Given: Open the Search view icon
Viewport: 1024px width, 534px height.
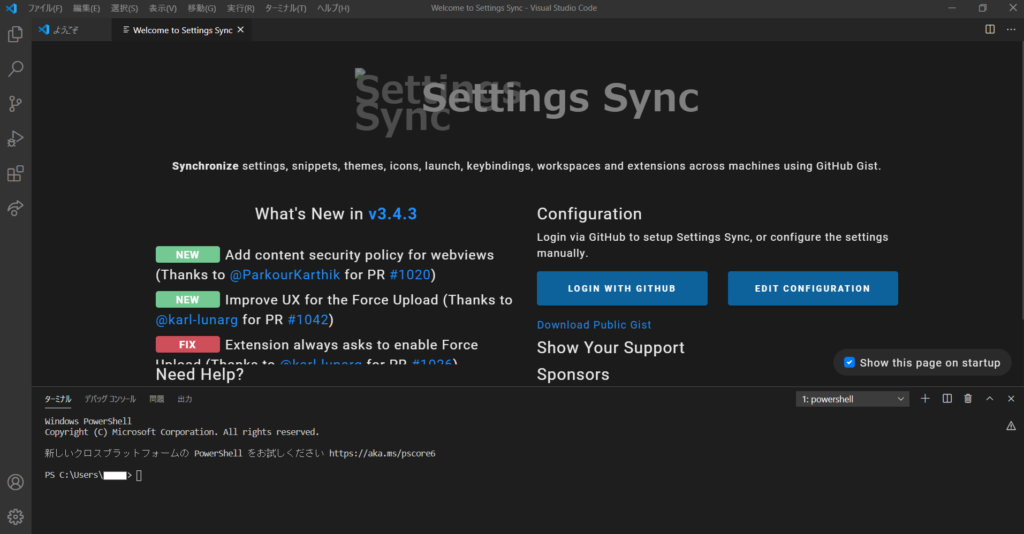Looking at the screenshot, I should point(16,69).
